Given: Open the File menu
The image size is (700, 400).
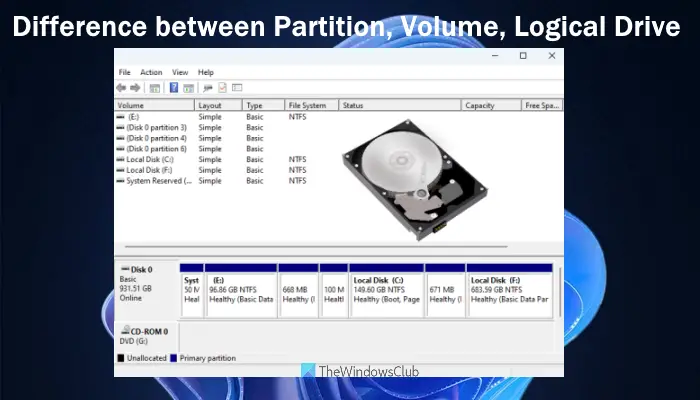Looking at the screenshot, I should click(125, 72).
